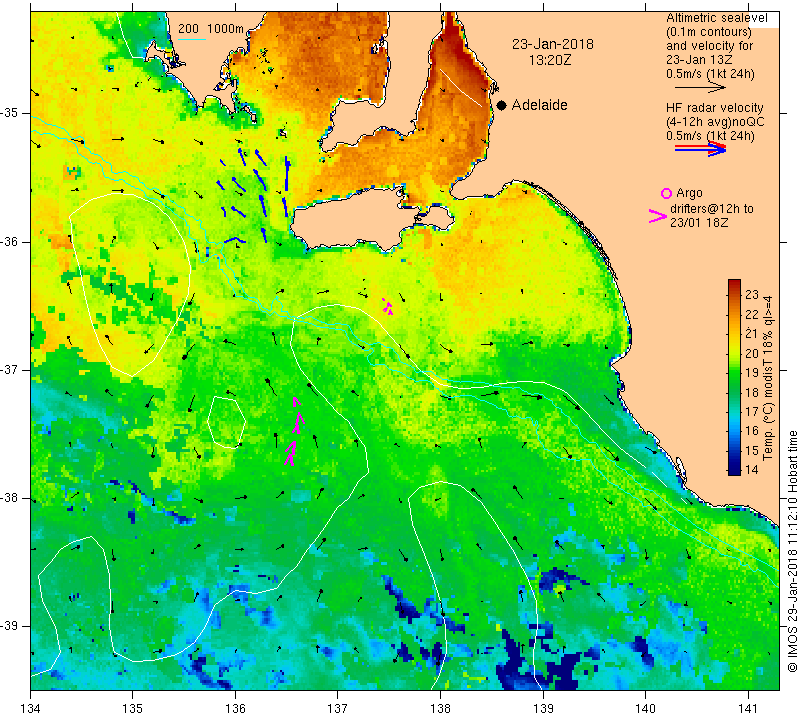Image resolution: width=800 pixels, height=720 pixels.
Task: Click the "Altimetric sealevel" legend heading
Action: (716, 18)
